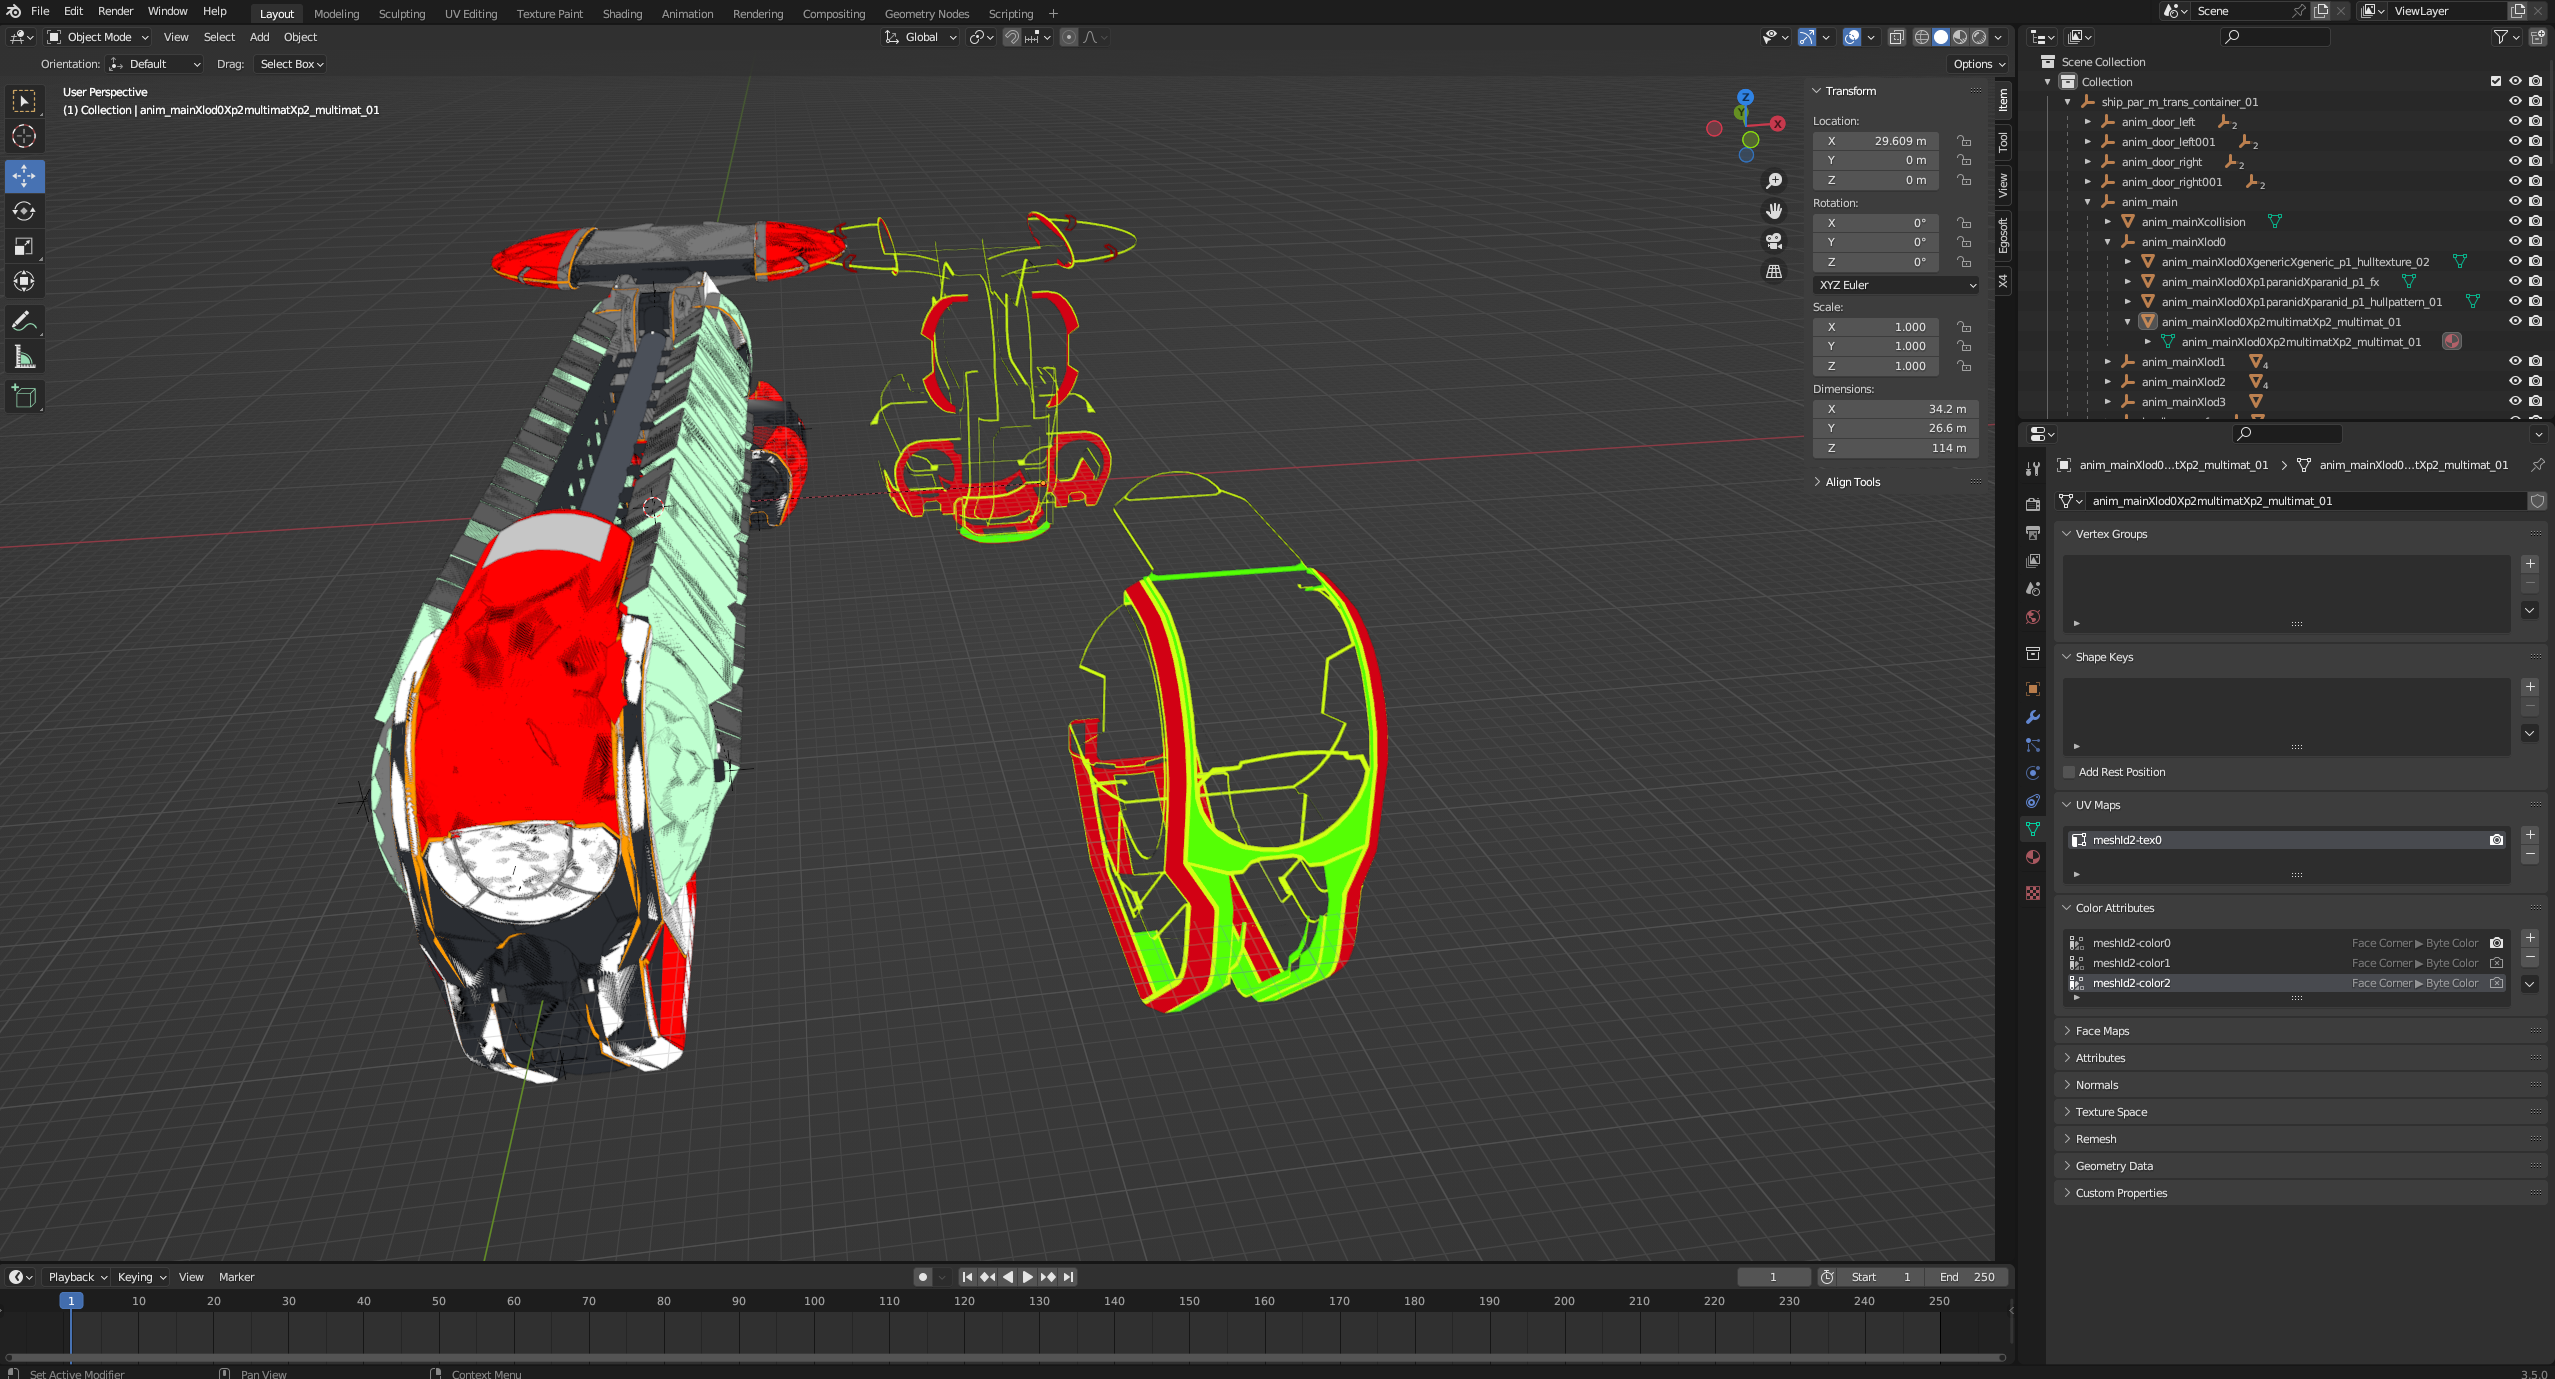This screenshot has width=2555, height=1379.
Task: Switch viewport to wireframe shading
Action: (x=1922, y=37)
